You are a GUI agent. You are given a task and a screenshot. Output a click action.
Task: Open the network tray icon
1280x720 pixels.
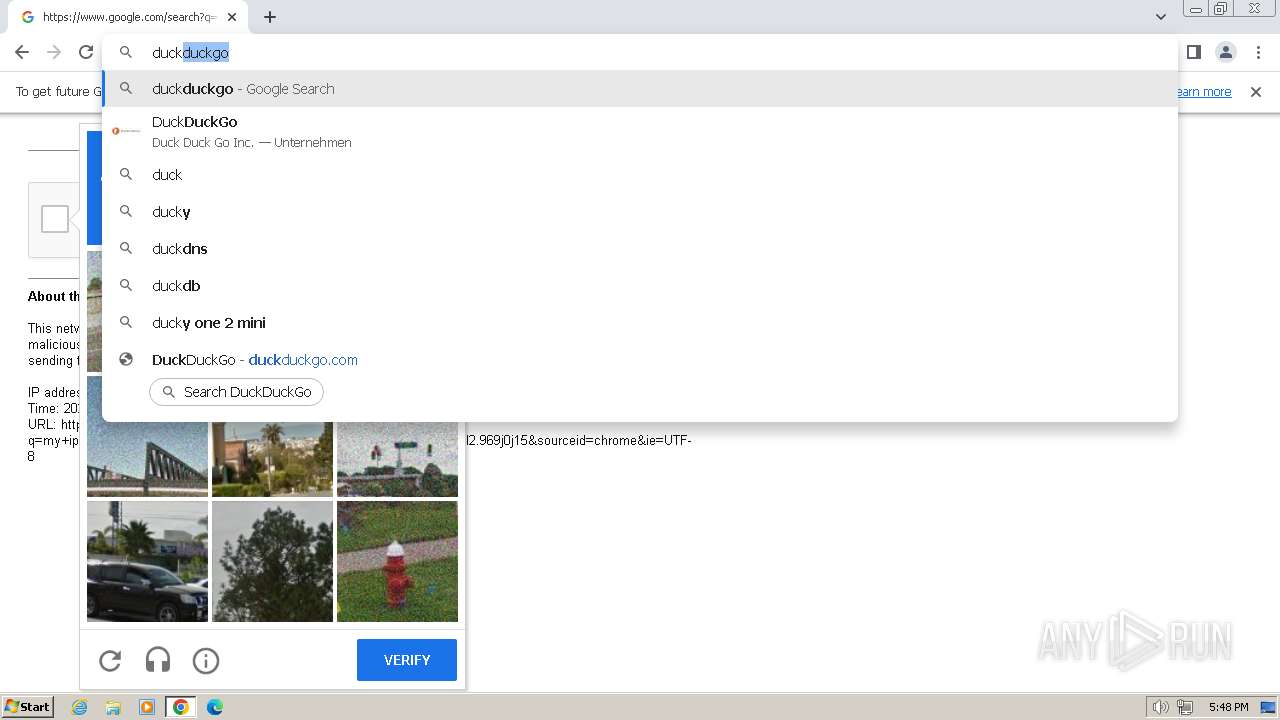click(x=1184, y=707)
